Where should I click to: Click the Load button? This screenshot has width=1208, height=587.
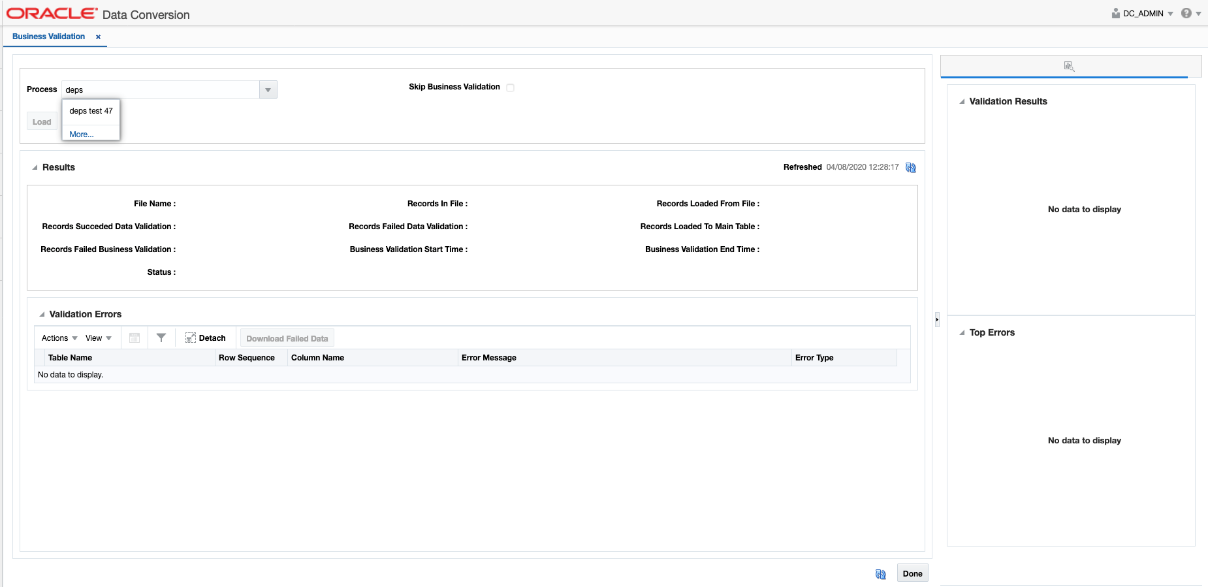pos(42,122)
